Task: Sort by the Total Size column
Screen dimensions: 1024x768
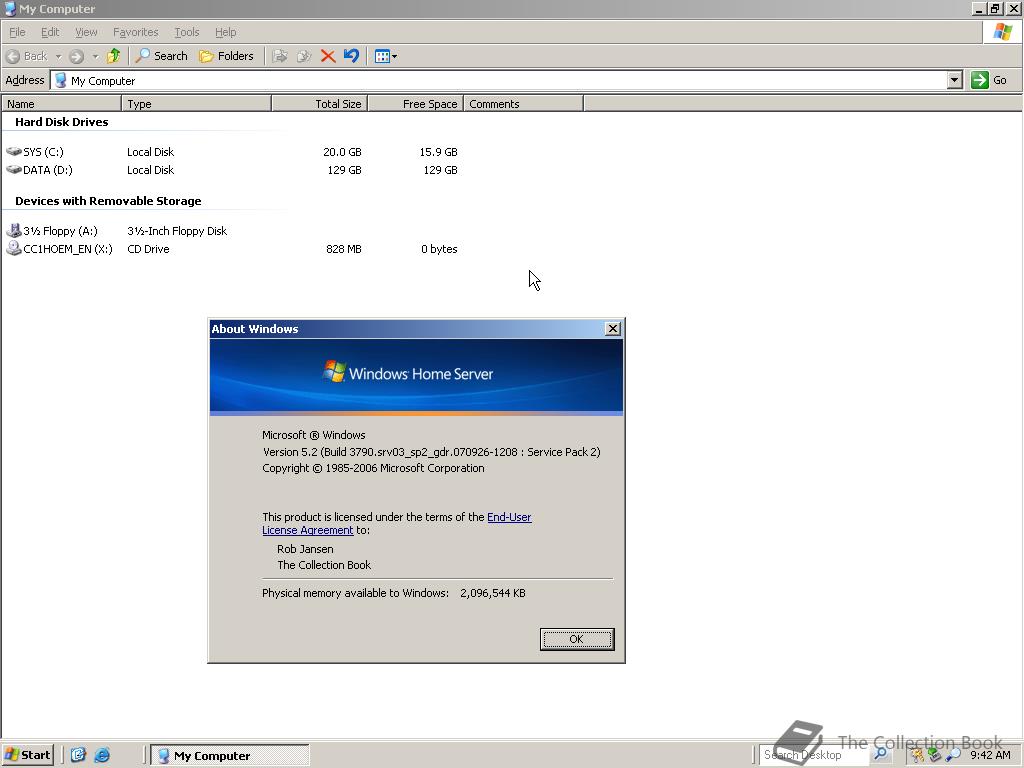Action: click(x=319, y=104)
